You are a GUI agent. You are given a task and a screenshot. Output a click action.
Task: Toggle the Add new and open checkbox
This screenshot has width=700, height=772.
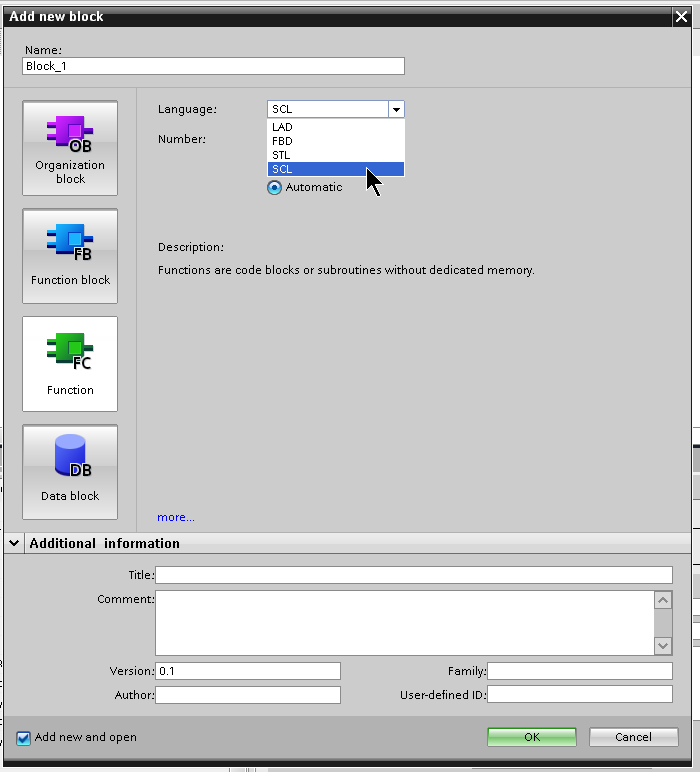[23, 738]
